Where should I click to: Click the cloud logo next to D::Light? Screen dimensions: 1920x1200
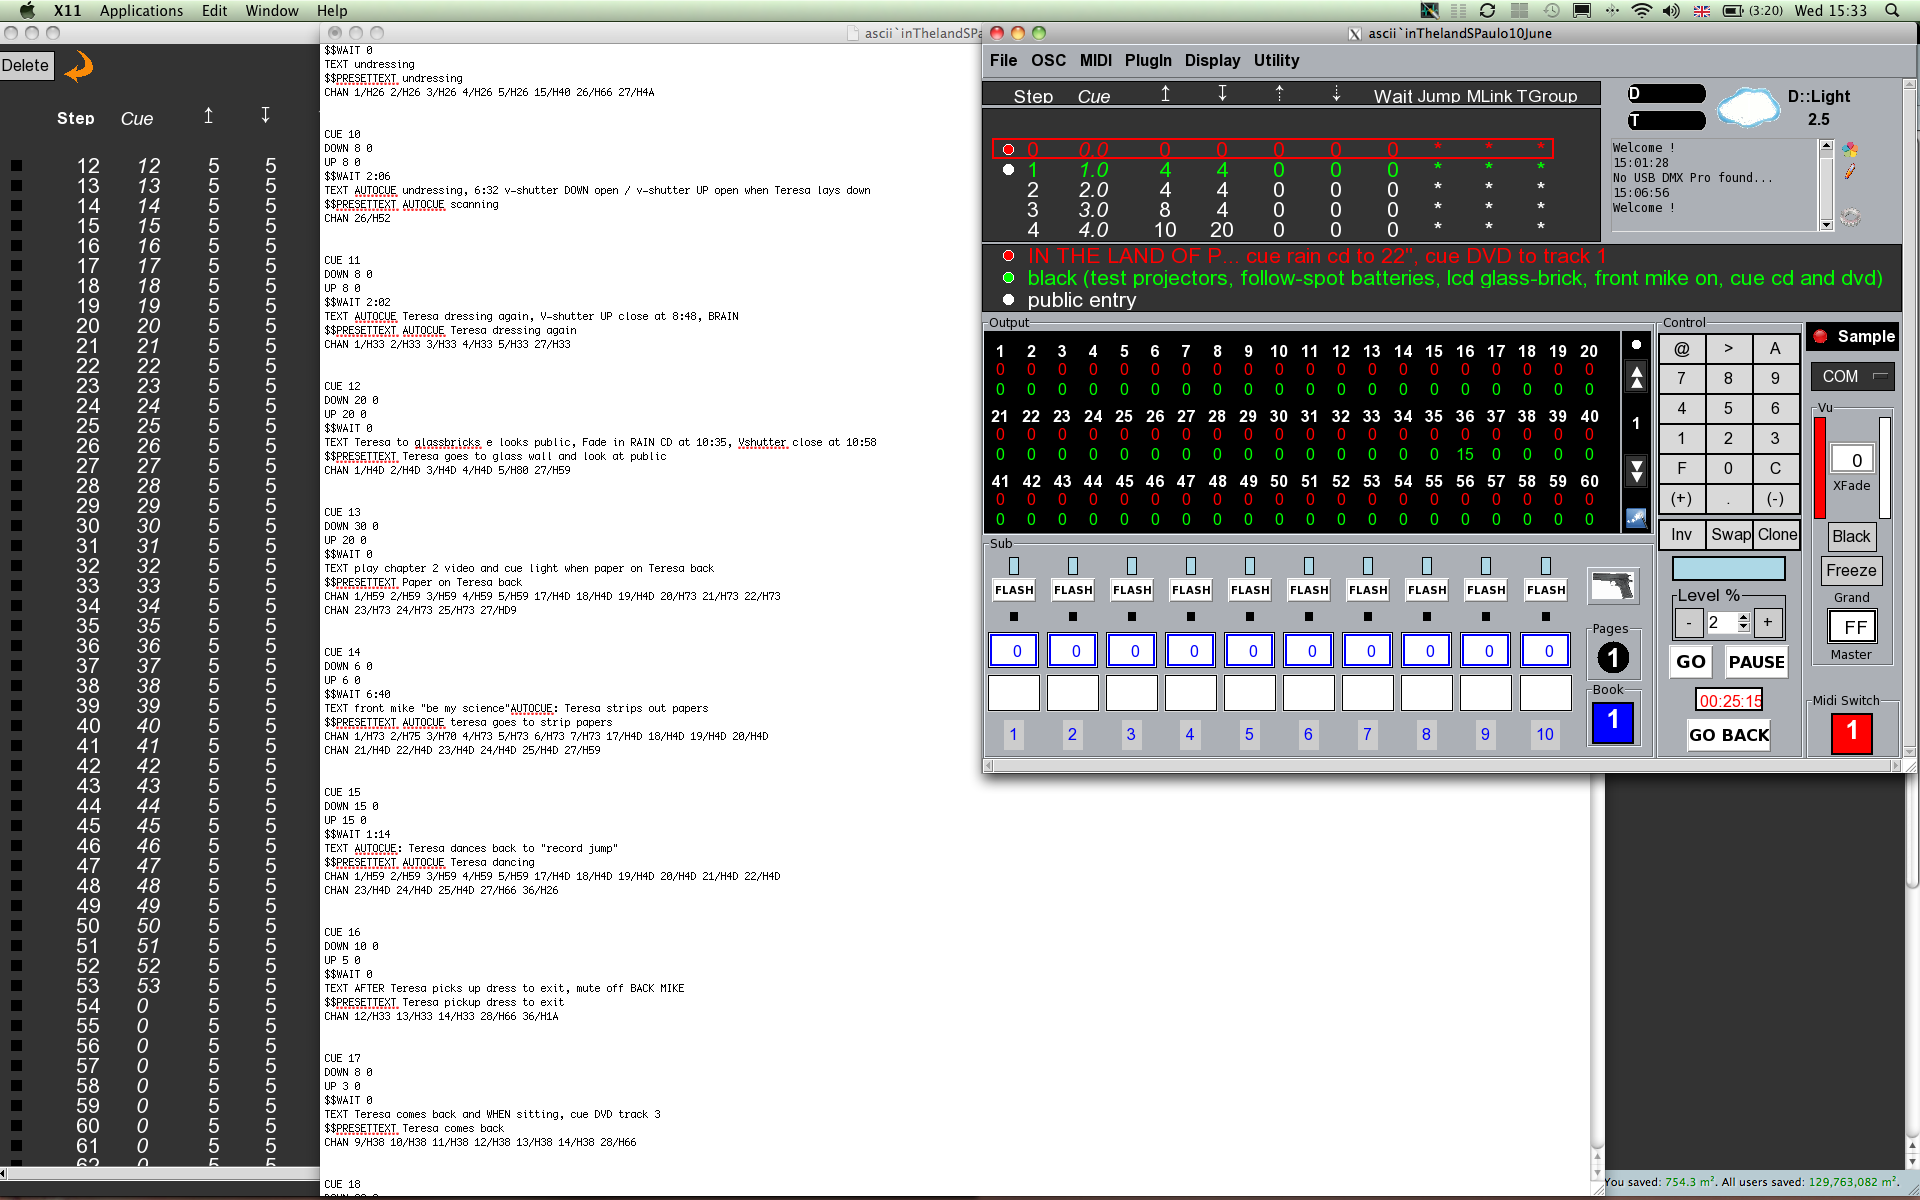pos(1748,106)
